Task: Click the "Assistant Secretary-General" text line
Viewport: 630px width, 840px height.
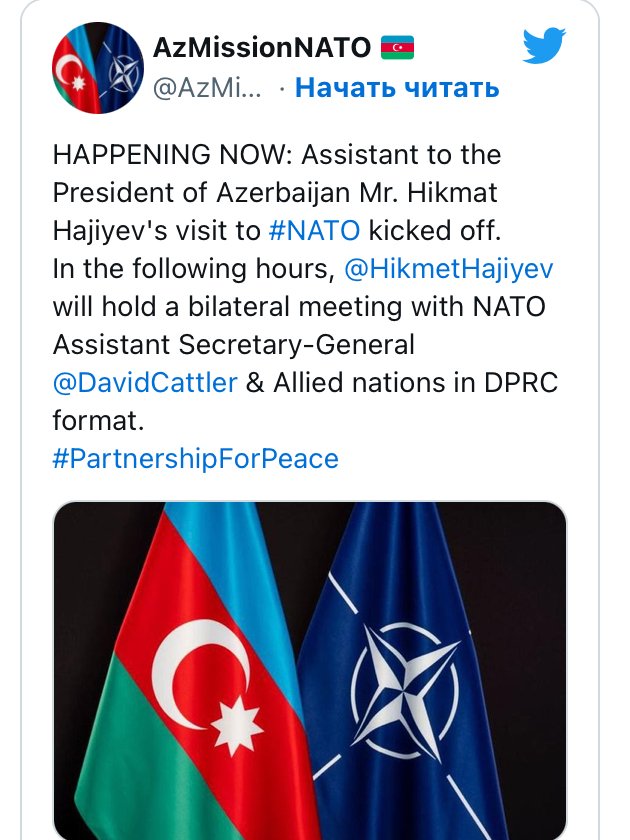Action: [x=233, y=344]
